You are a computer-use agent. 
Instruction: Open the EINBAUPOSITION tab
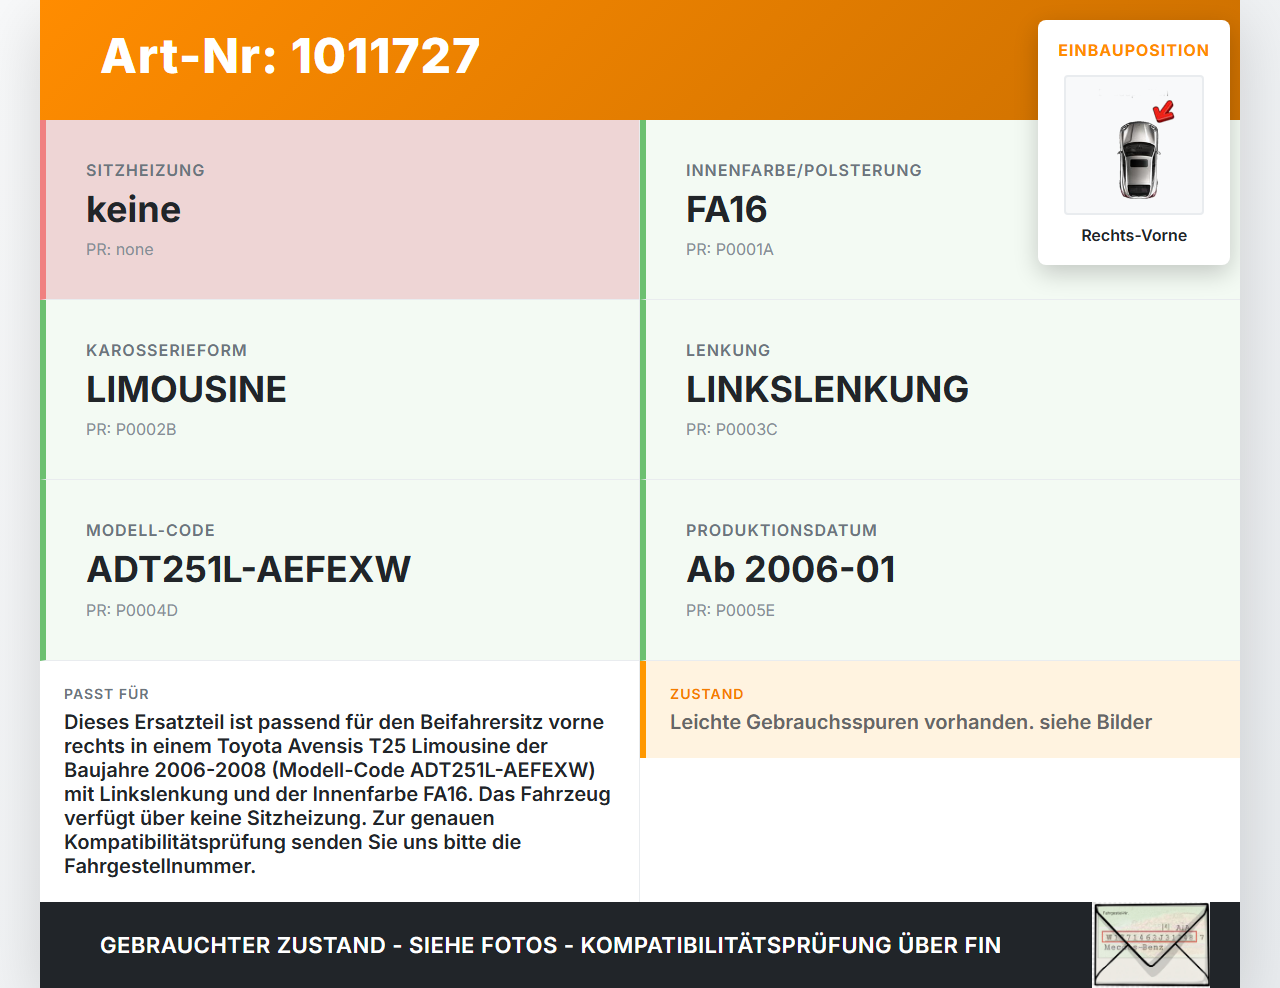[1133, 50]
